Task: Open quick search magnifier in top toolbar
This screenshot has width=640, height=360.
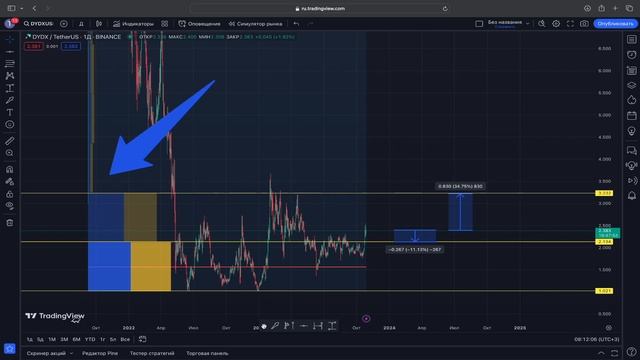Action: [542, 24]
